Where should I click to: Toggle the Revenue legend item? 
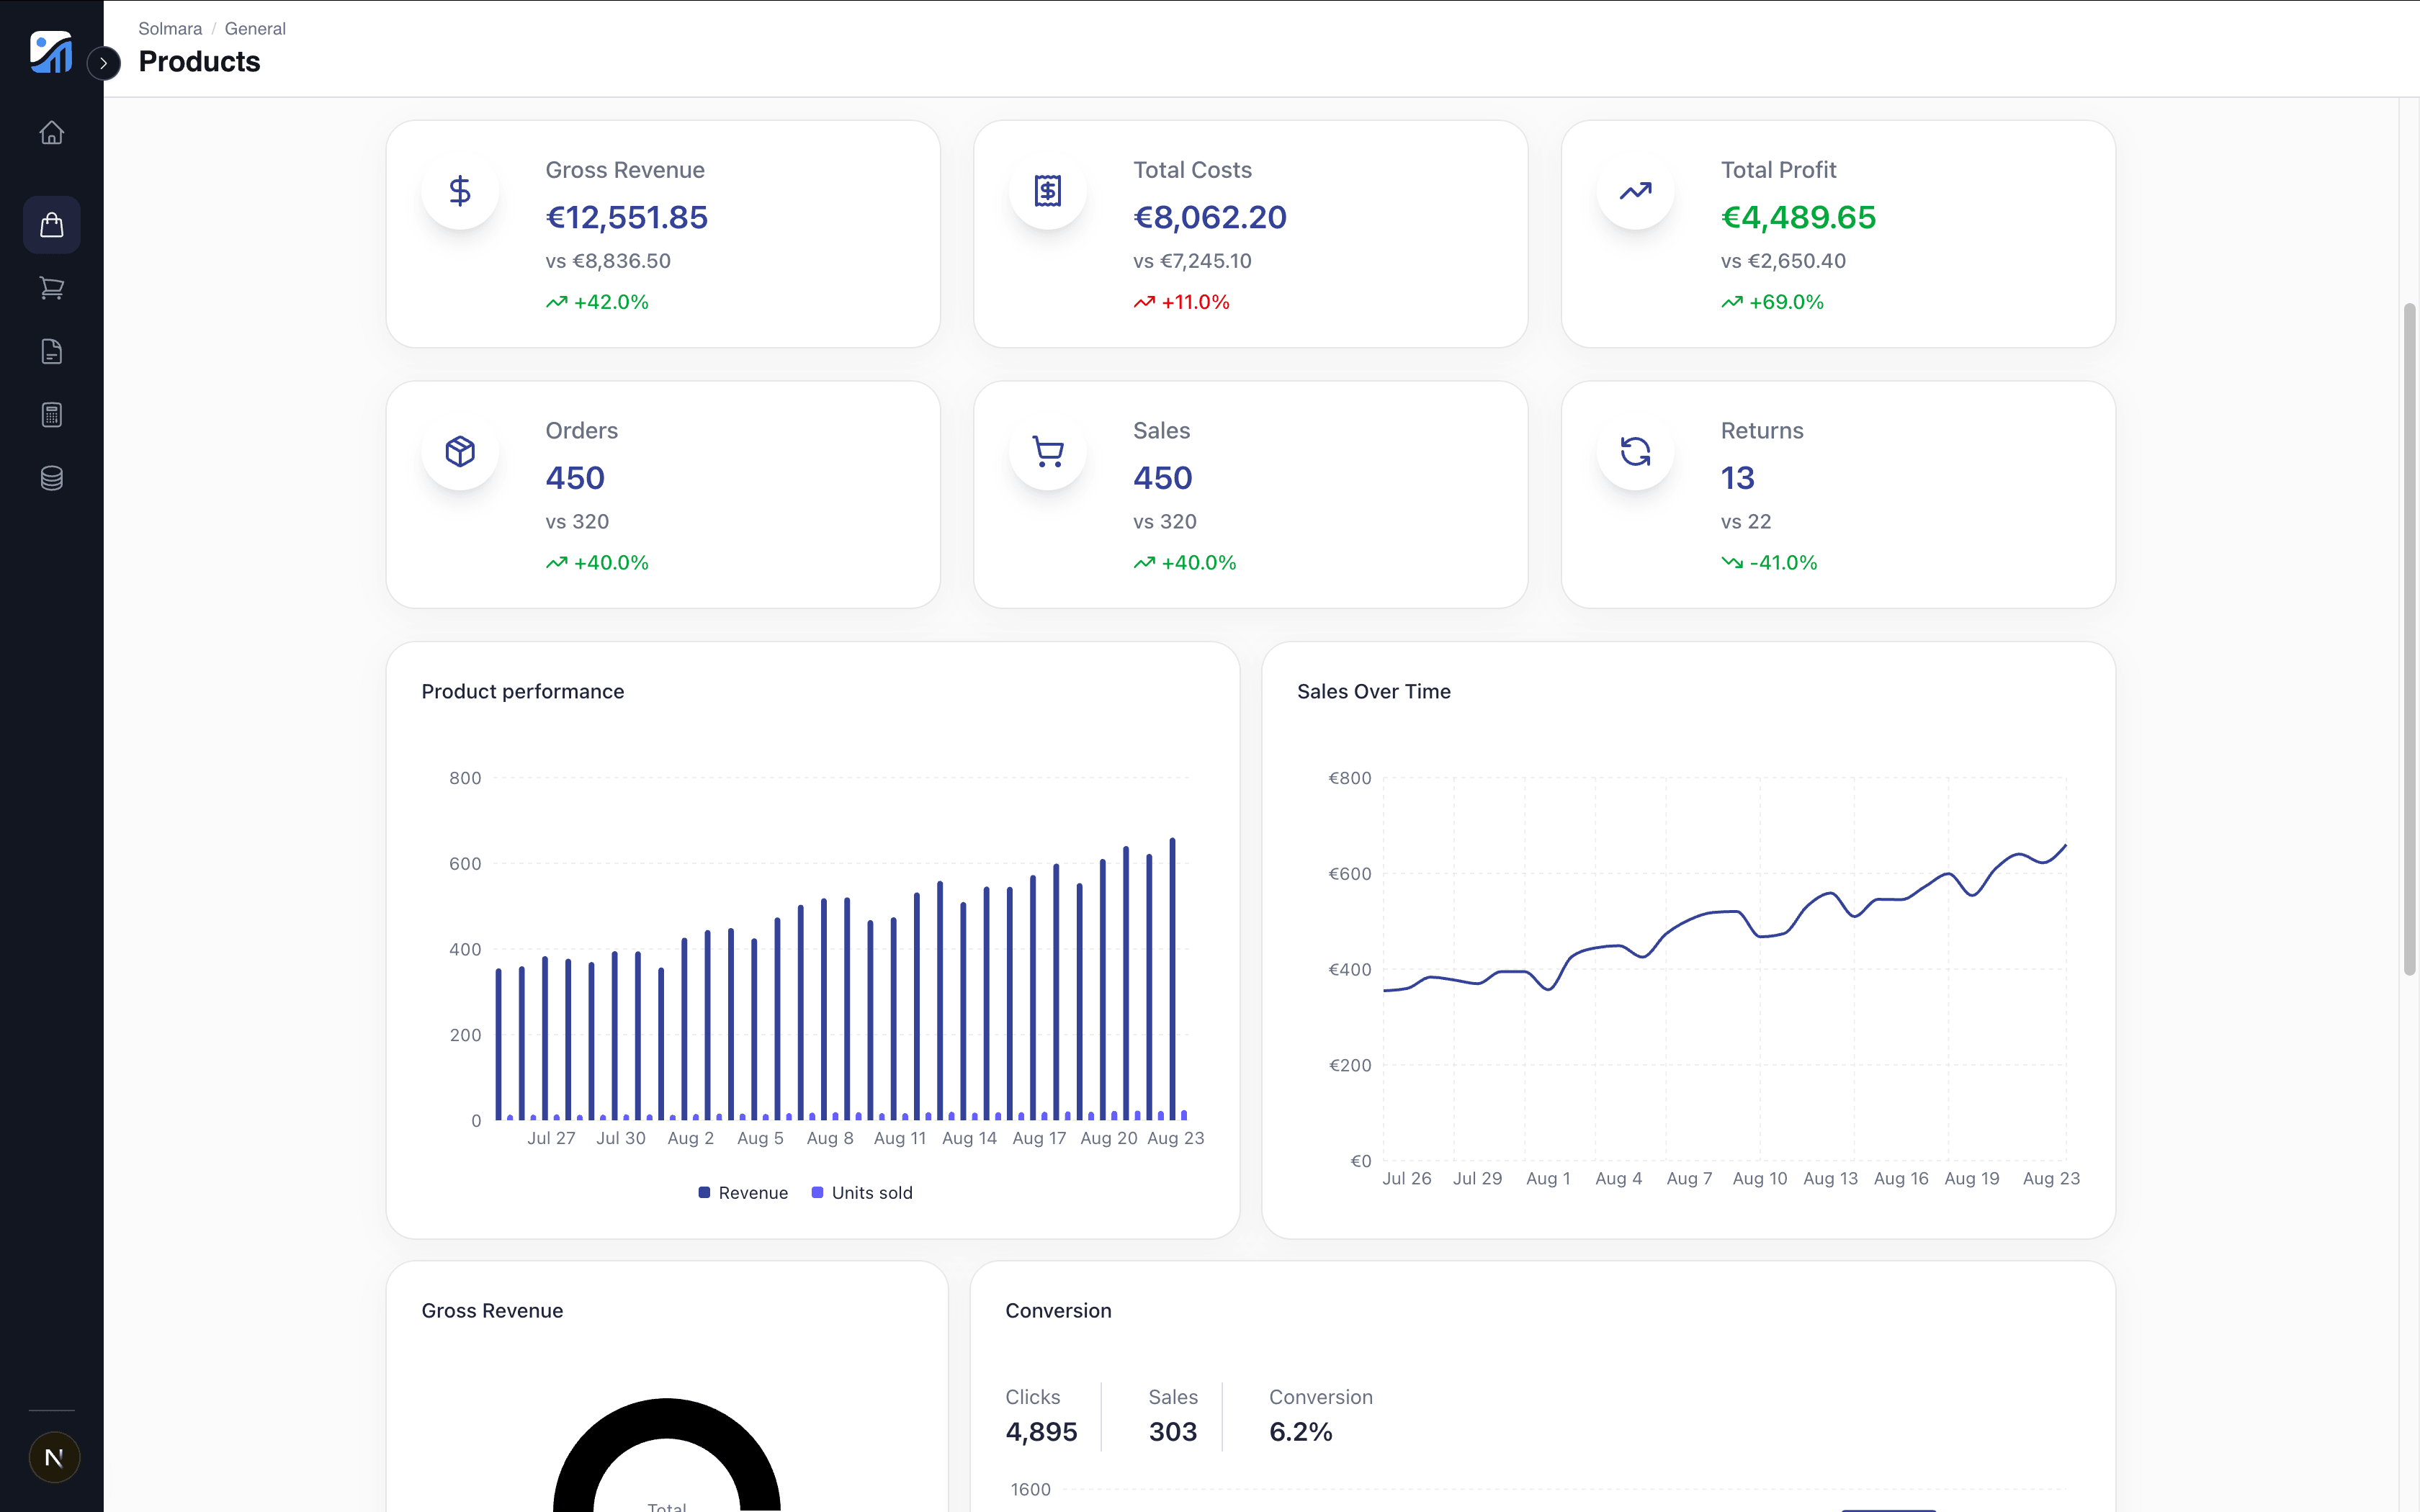click(743, 1192)
